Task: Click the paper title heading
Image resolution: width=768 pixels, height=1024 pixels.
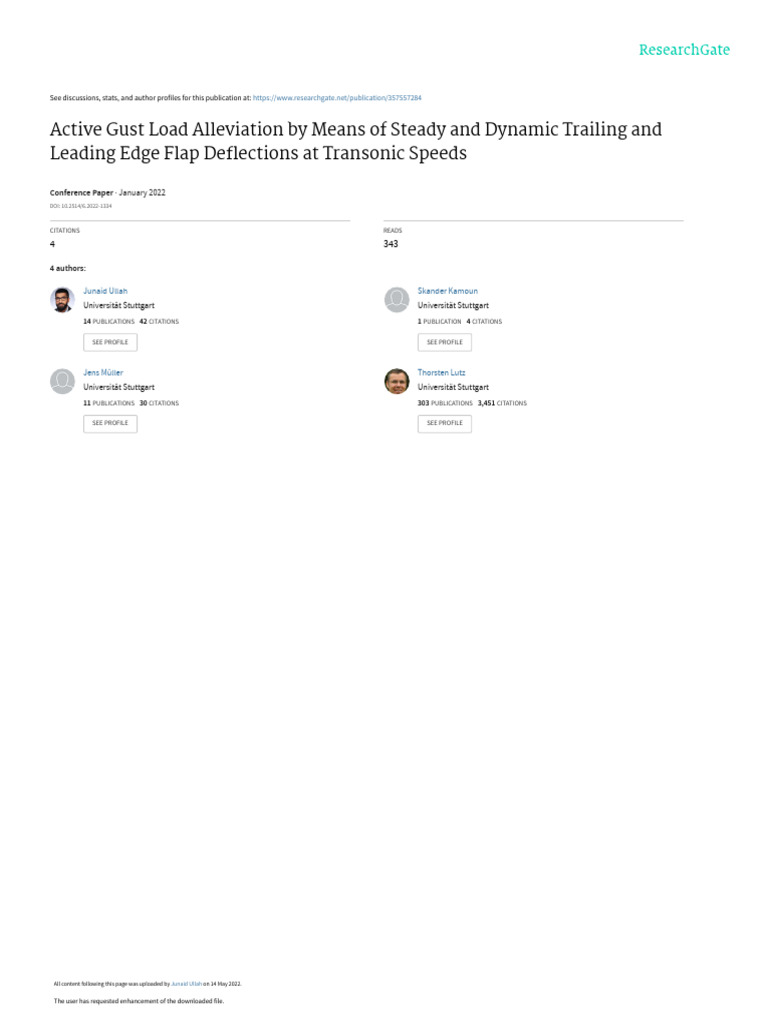Action: click(x=355, y=141)
